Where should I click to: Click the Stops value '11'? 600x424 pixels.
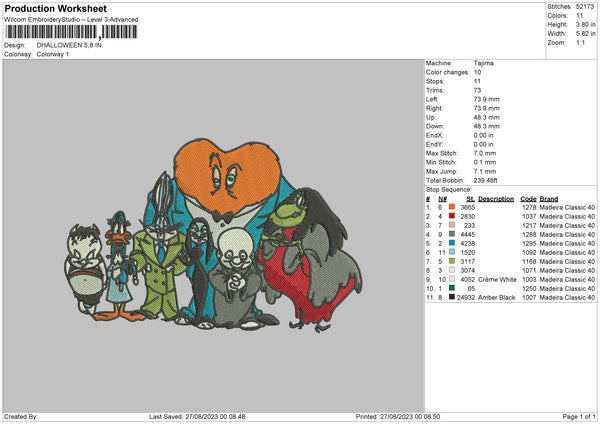pyautogui.click(x=477, y=81)
